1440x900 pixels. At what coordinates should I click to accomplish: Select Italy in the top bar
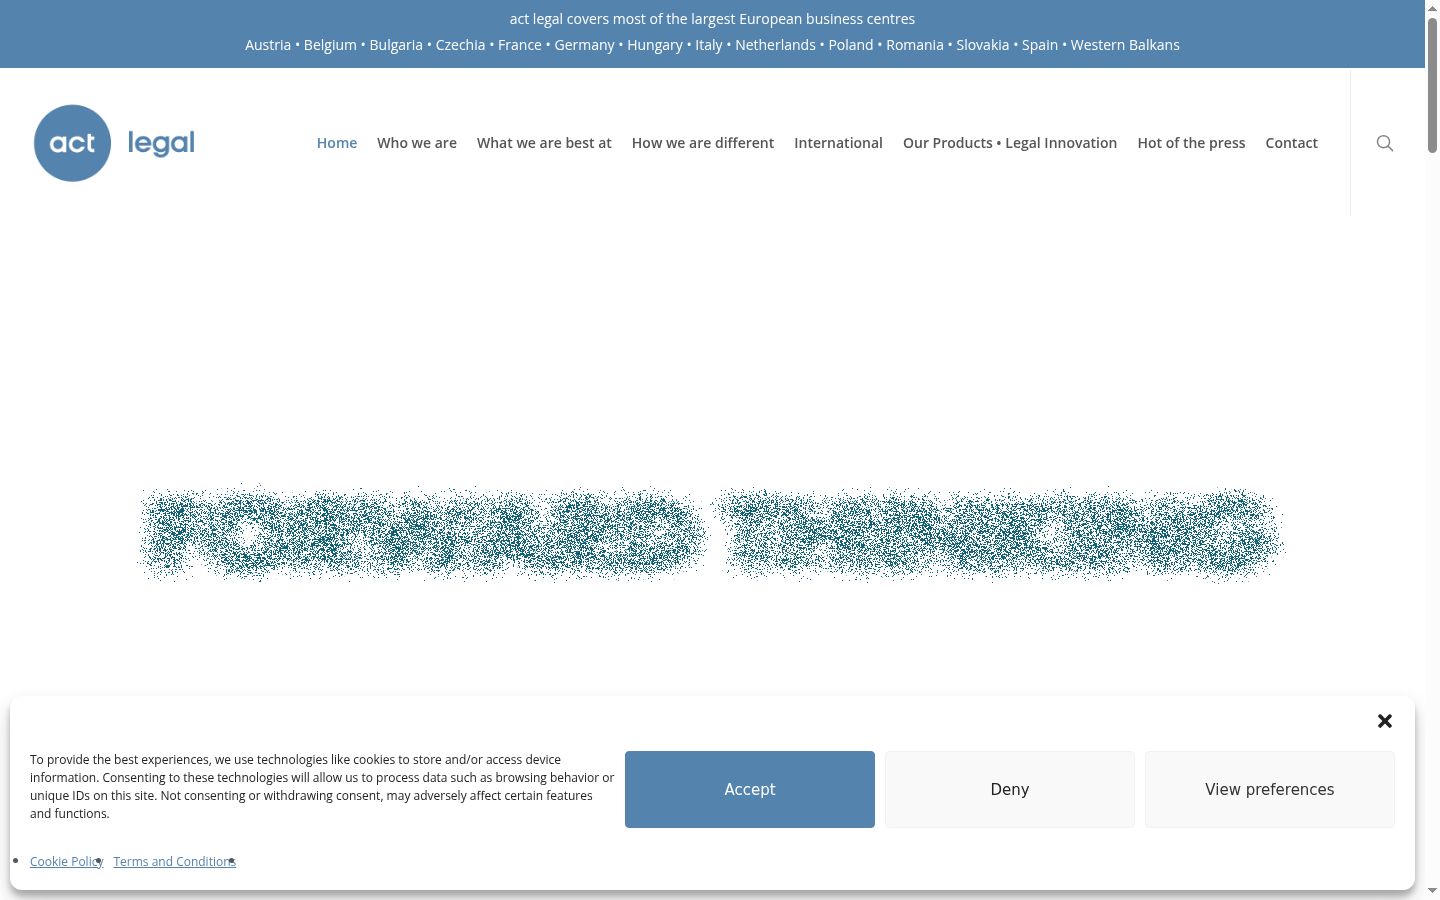[x=709, y=45]
